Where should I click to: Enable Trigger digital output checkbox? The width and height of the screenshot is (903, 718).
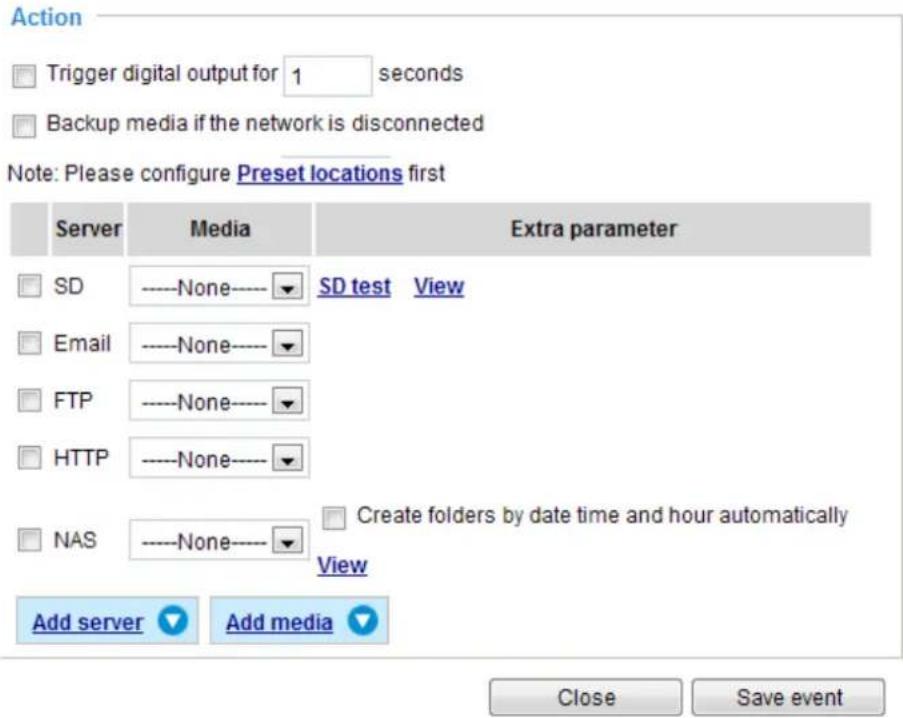[x=24, y=75]
